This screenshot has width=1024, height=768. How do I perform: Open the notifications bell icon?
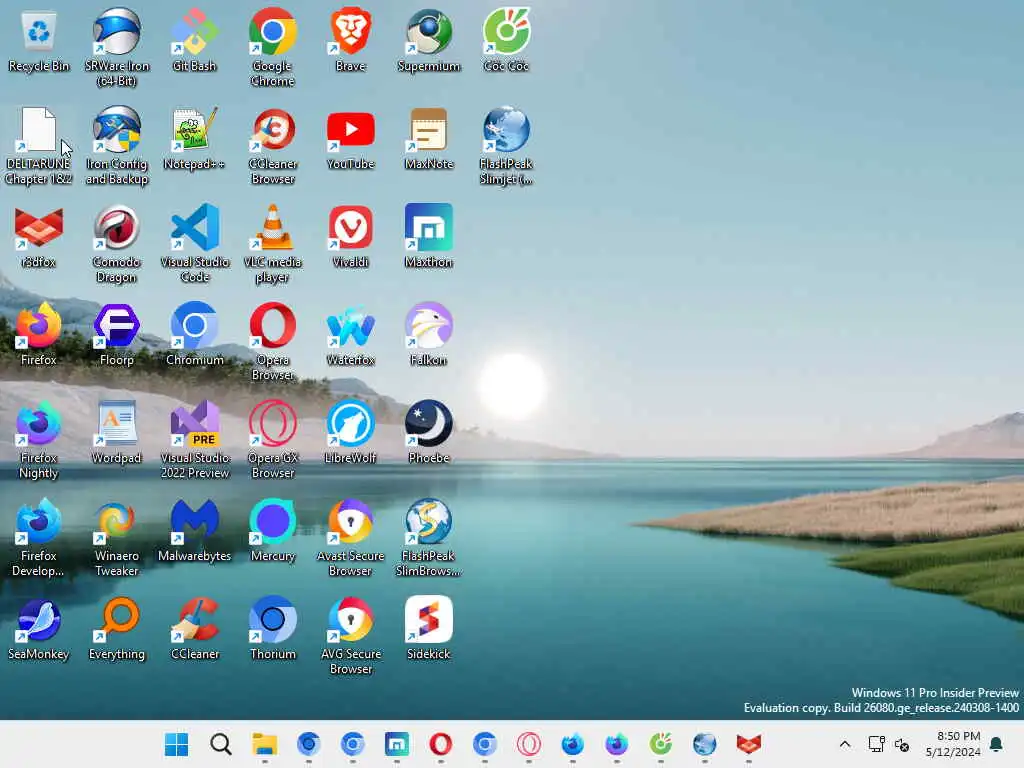997,744
